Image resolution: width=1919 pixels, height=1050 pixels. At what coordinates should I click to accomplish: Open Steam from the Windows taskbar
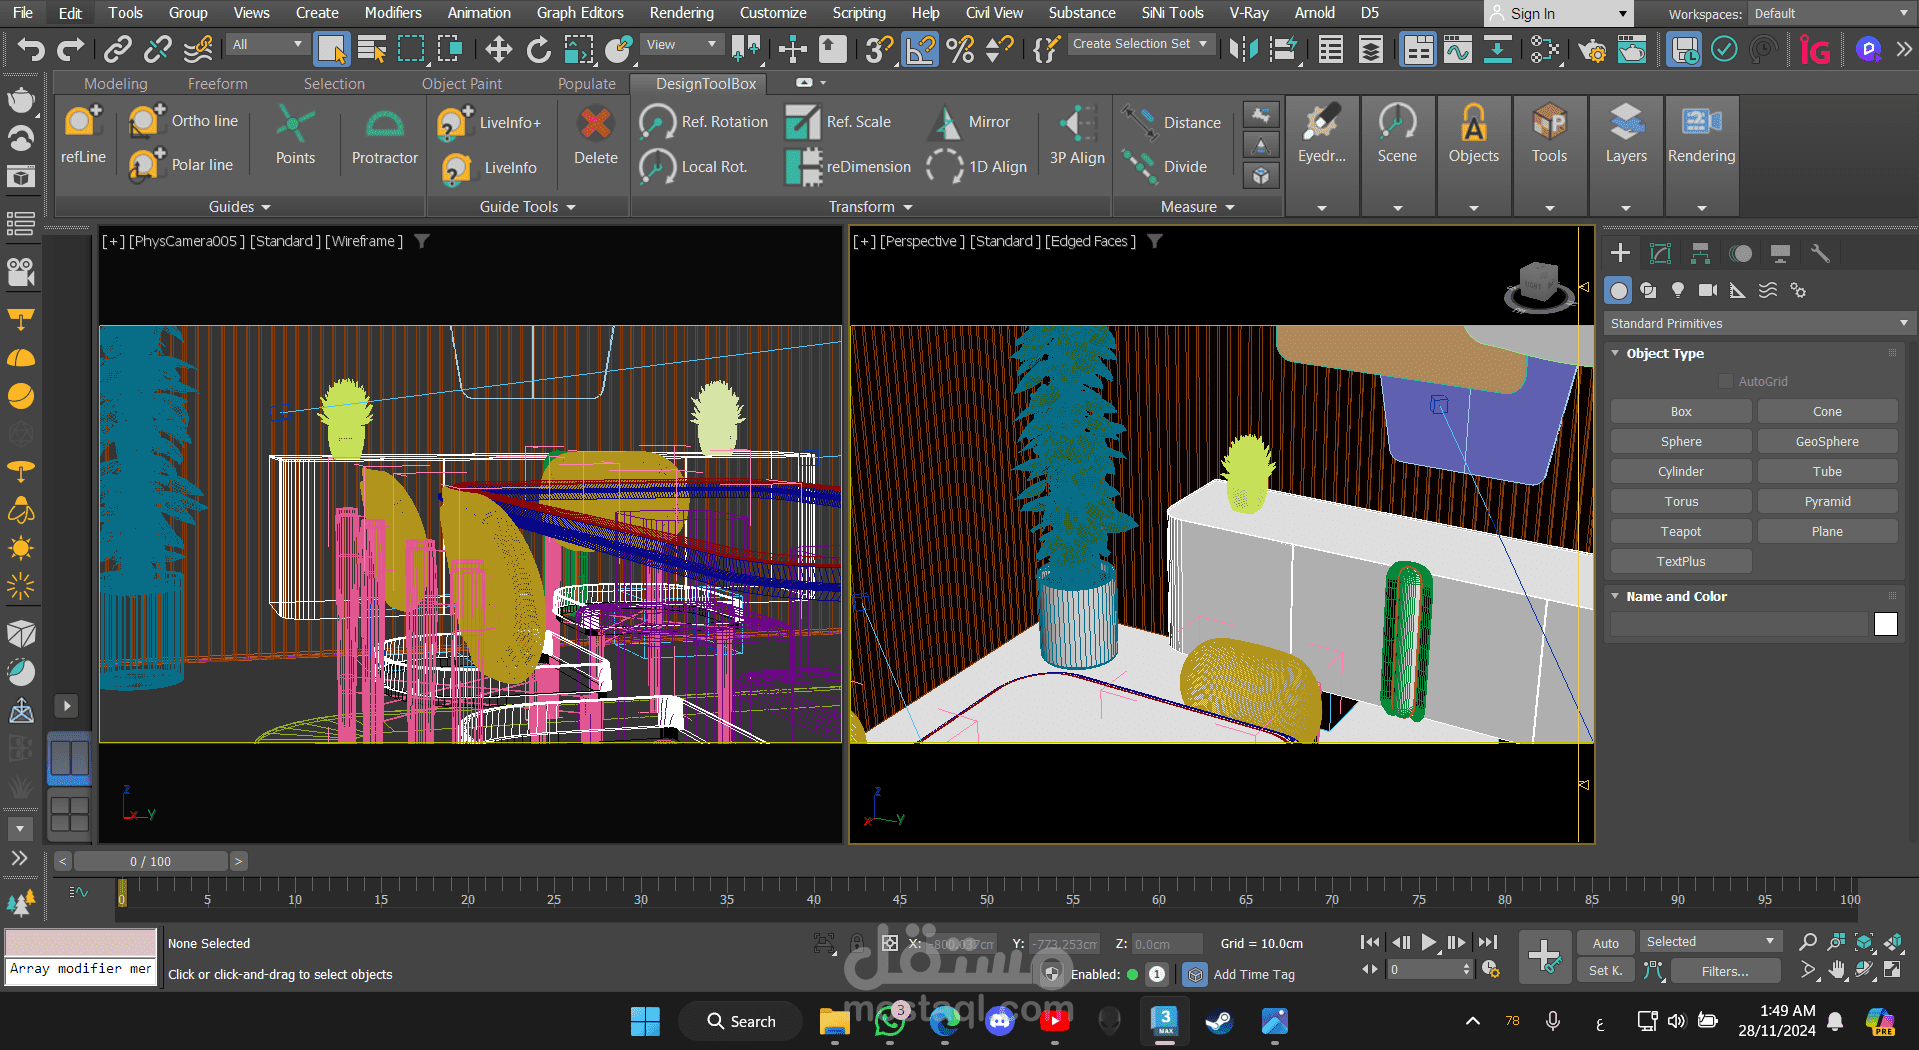click(x=1219, y=1021)
